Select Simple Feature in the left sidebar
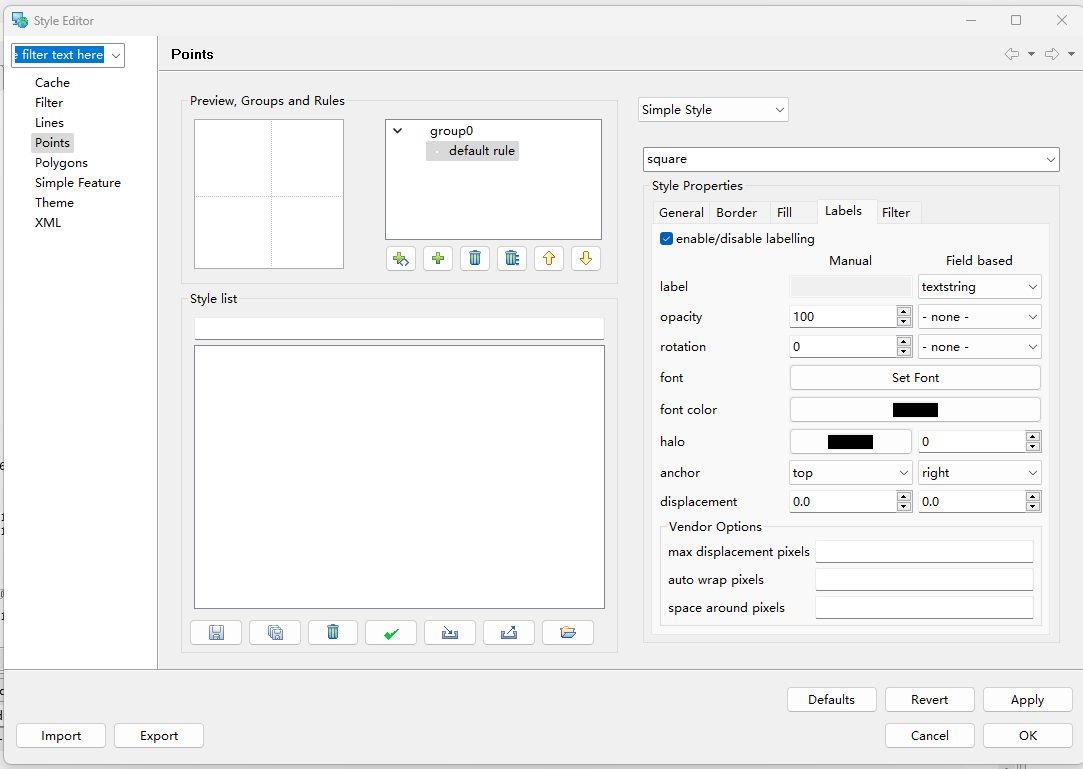The image size is (1083, 769). (78, 183)
